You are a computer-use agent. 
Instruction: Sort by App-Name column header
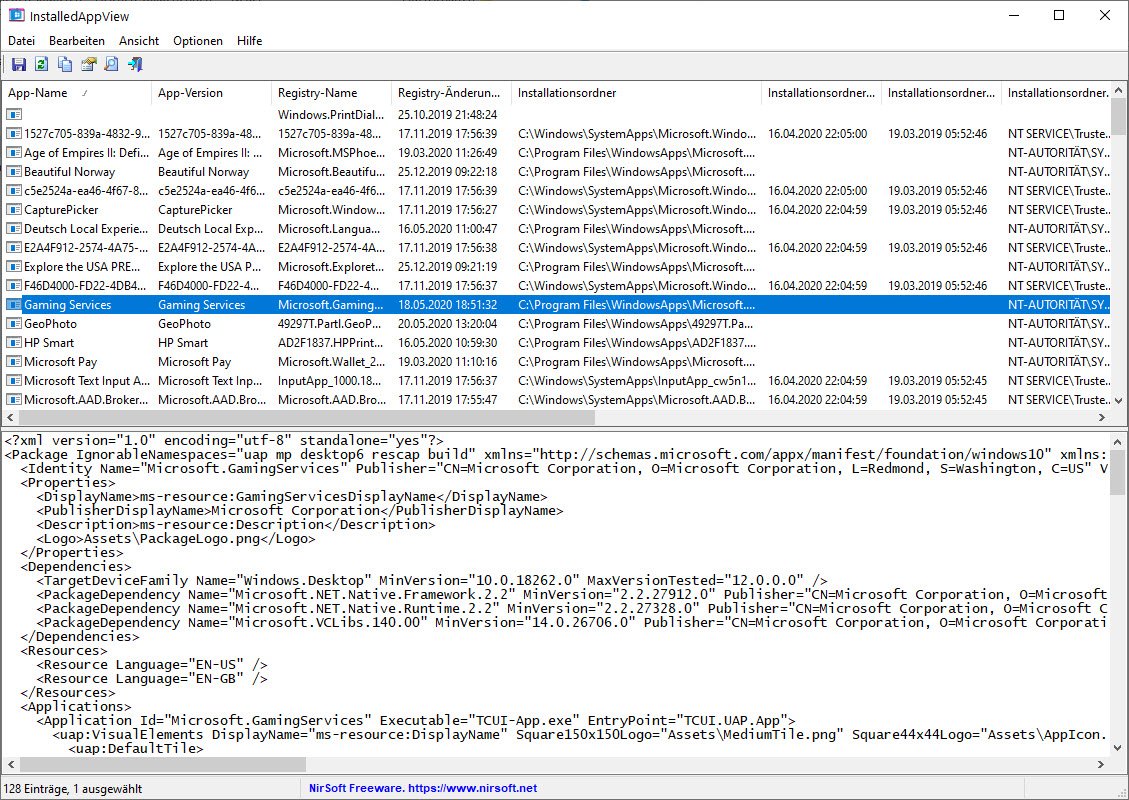click(x=38, y=93)
